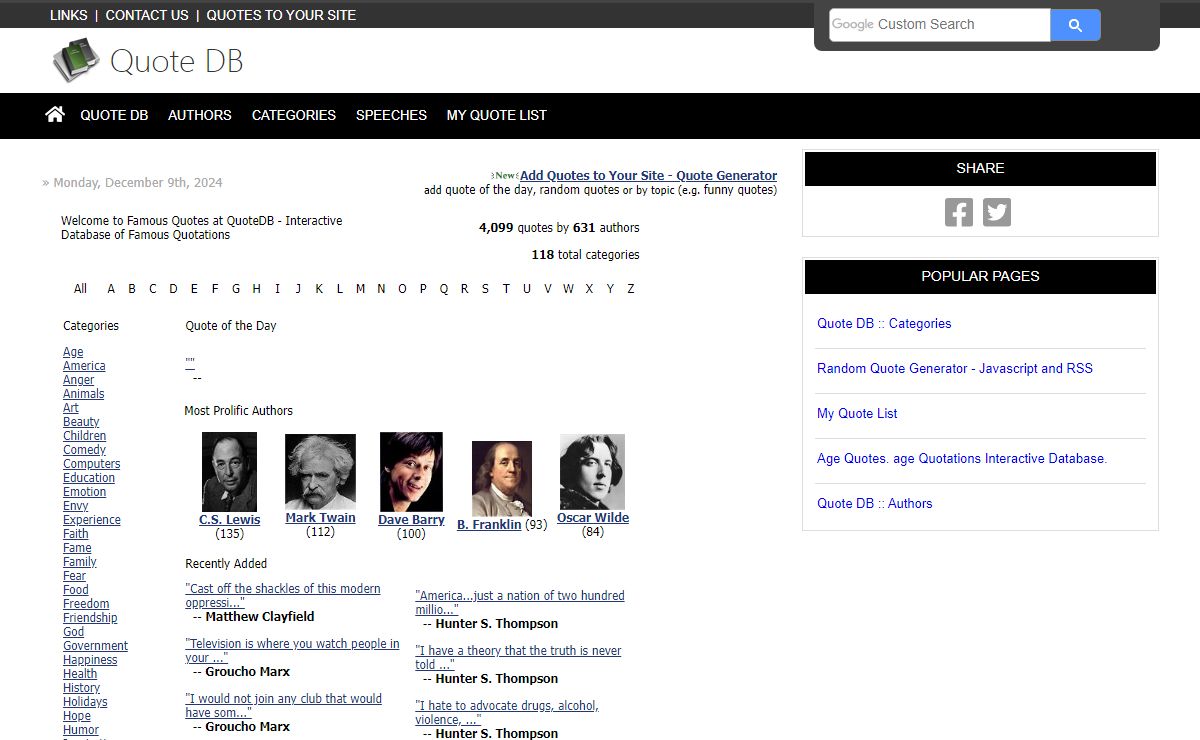Viewport: 1200px width, 740px height.
Task: Open CATEGORIES in the navigation bar
Action: (294, 115)
